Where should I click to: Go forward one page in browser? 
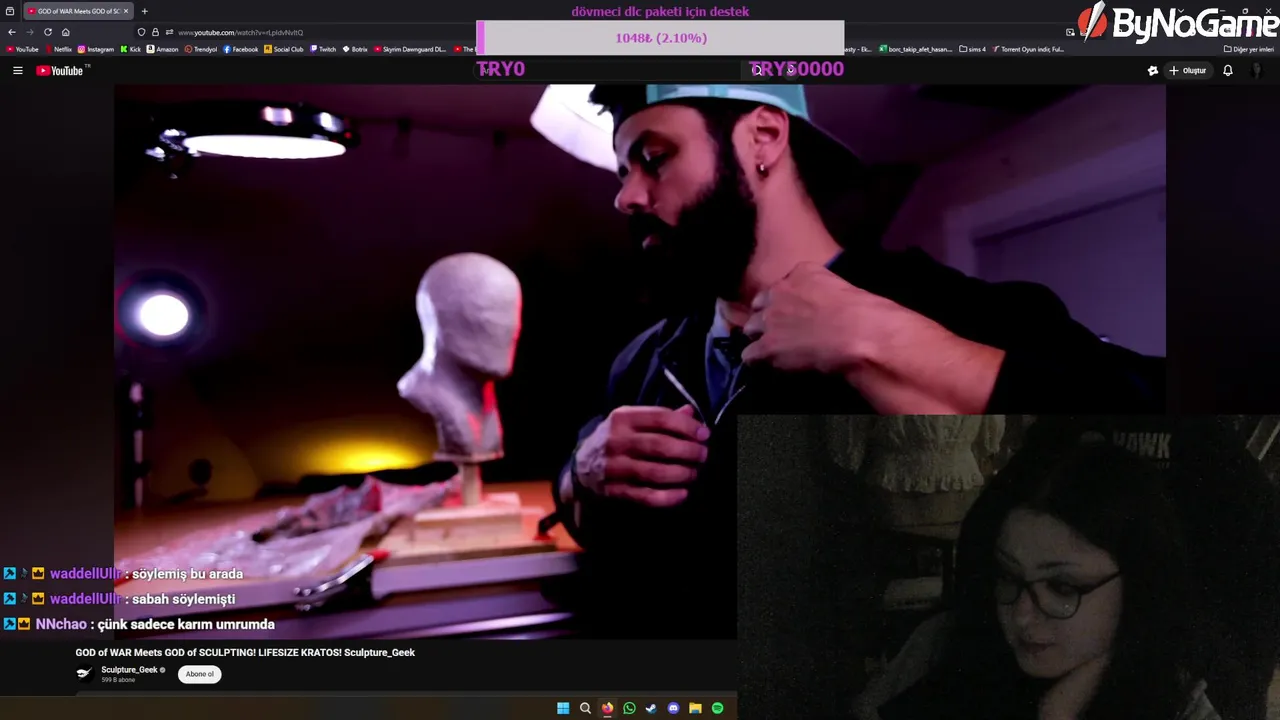pos(30,32)
